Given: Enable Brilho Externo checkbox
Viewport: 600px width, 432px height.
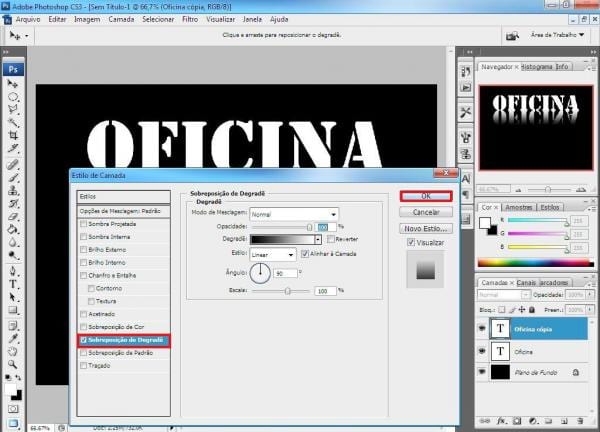Looking at the screenshot, I should tap(83, 249).
